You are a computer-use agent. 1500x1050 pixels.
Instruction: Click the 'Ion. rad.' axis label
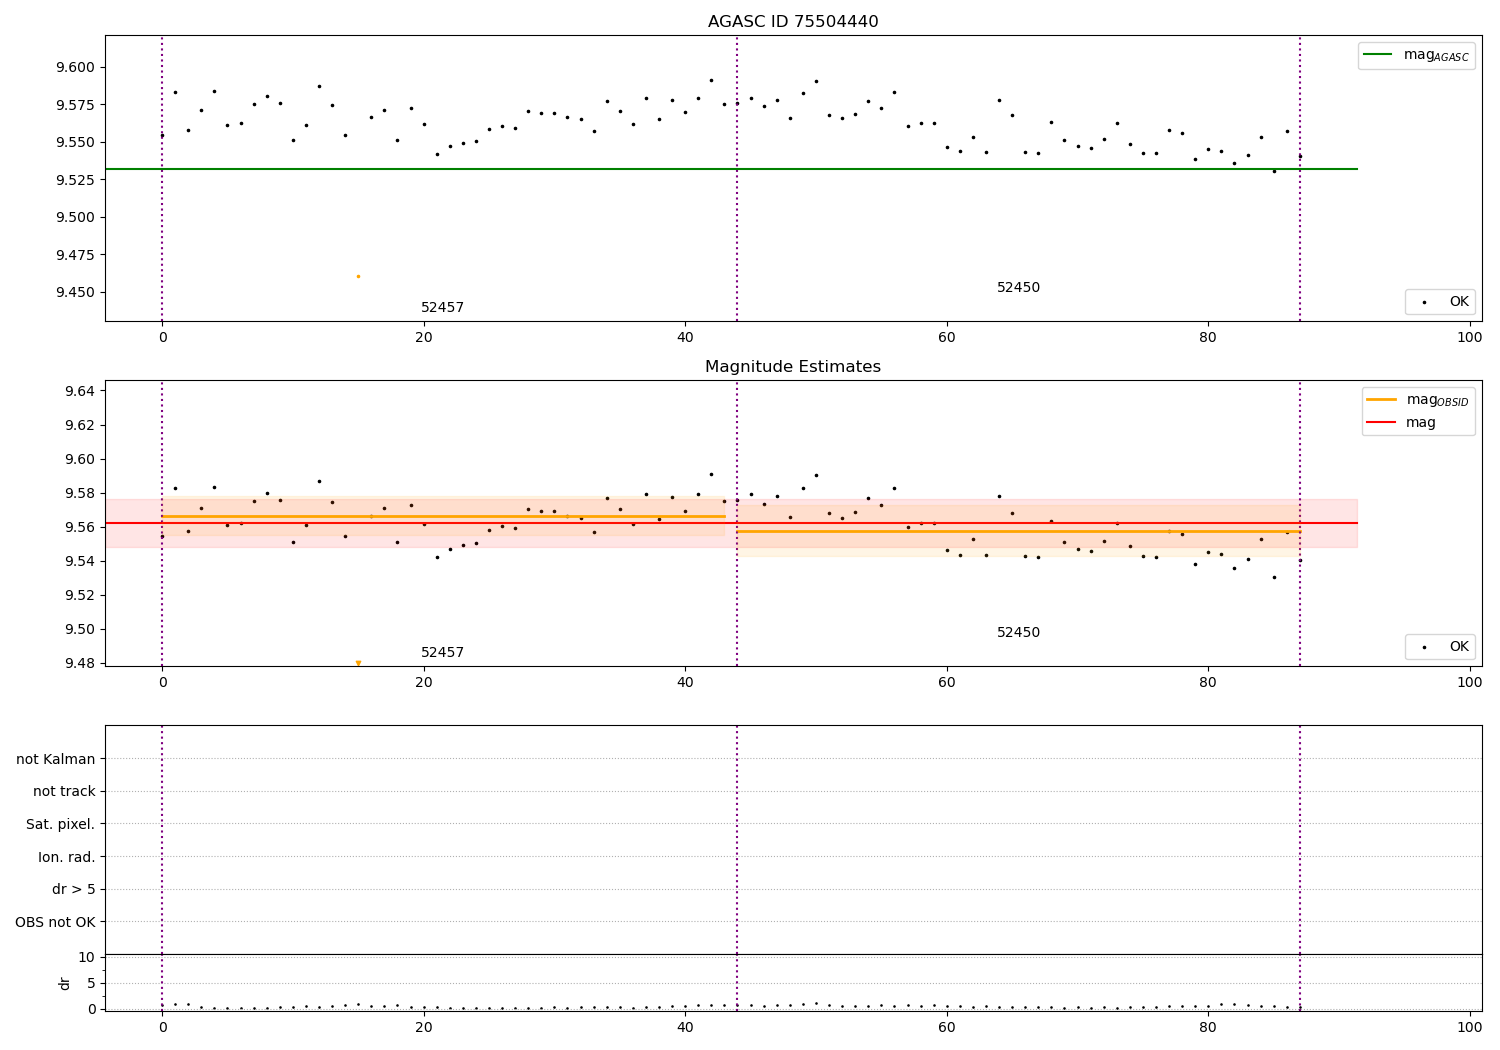pyautogui.click(x=67, y=857)
